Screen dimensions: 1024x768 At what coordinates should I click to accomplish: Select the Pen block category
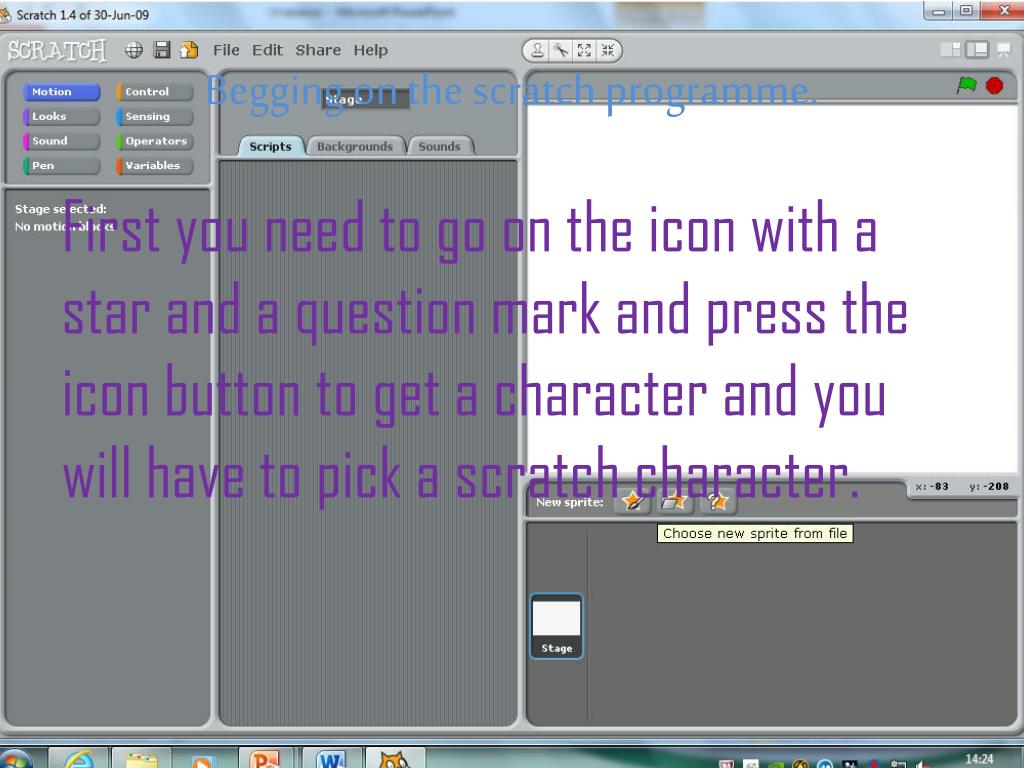[61, 166]
